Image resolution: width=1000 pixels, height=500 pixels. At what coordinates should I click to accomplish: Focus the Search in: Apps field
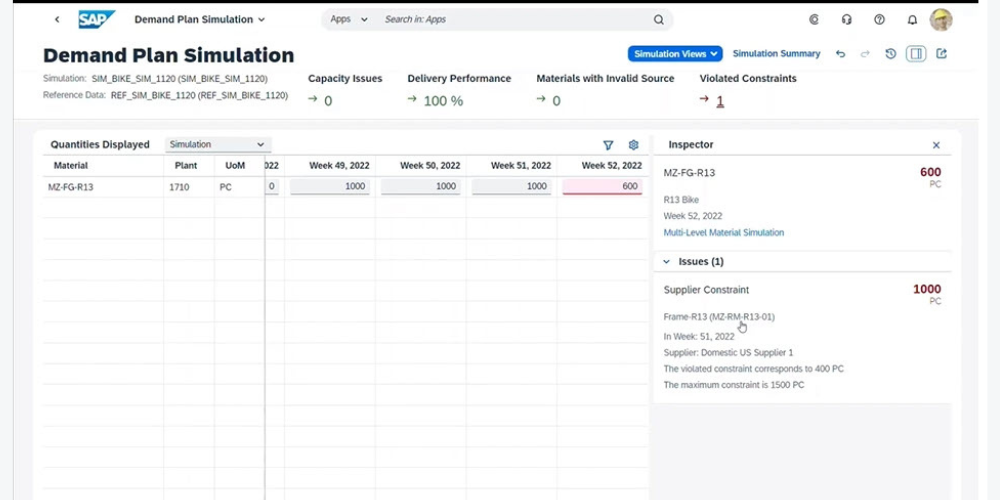[515, 20]
